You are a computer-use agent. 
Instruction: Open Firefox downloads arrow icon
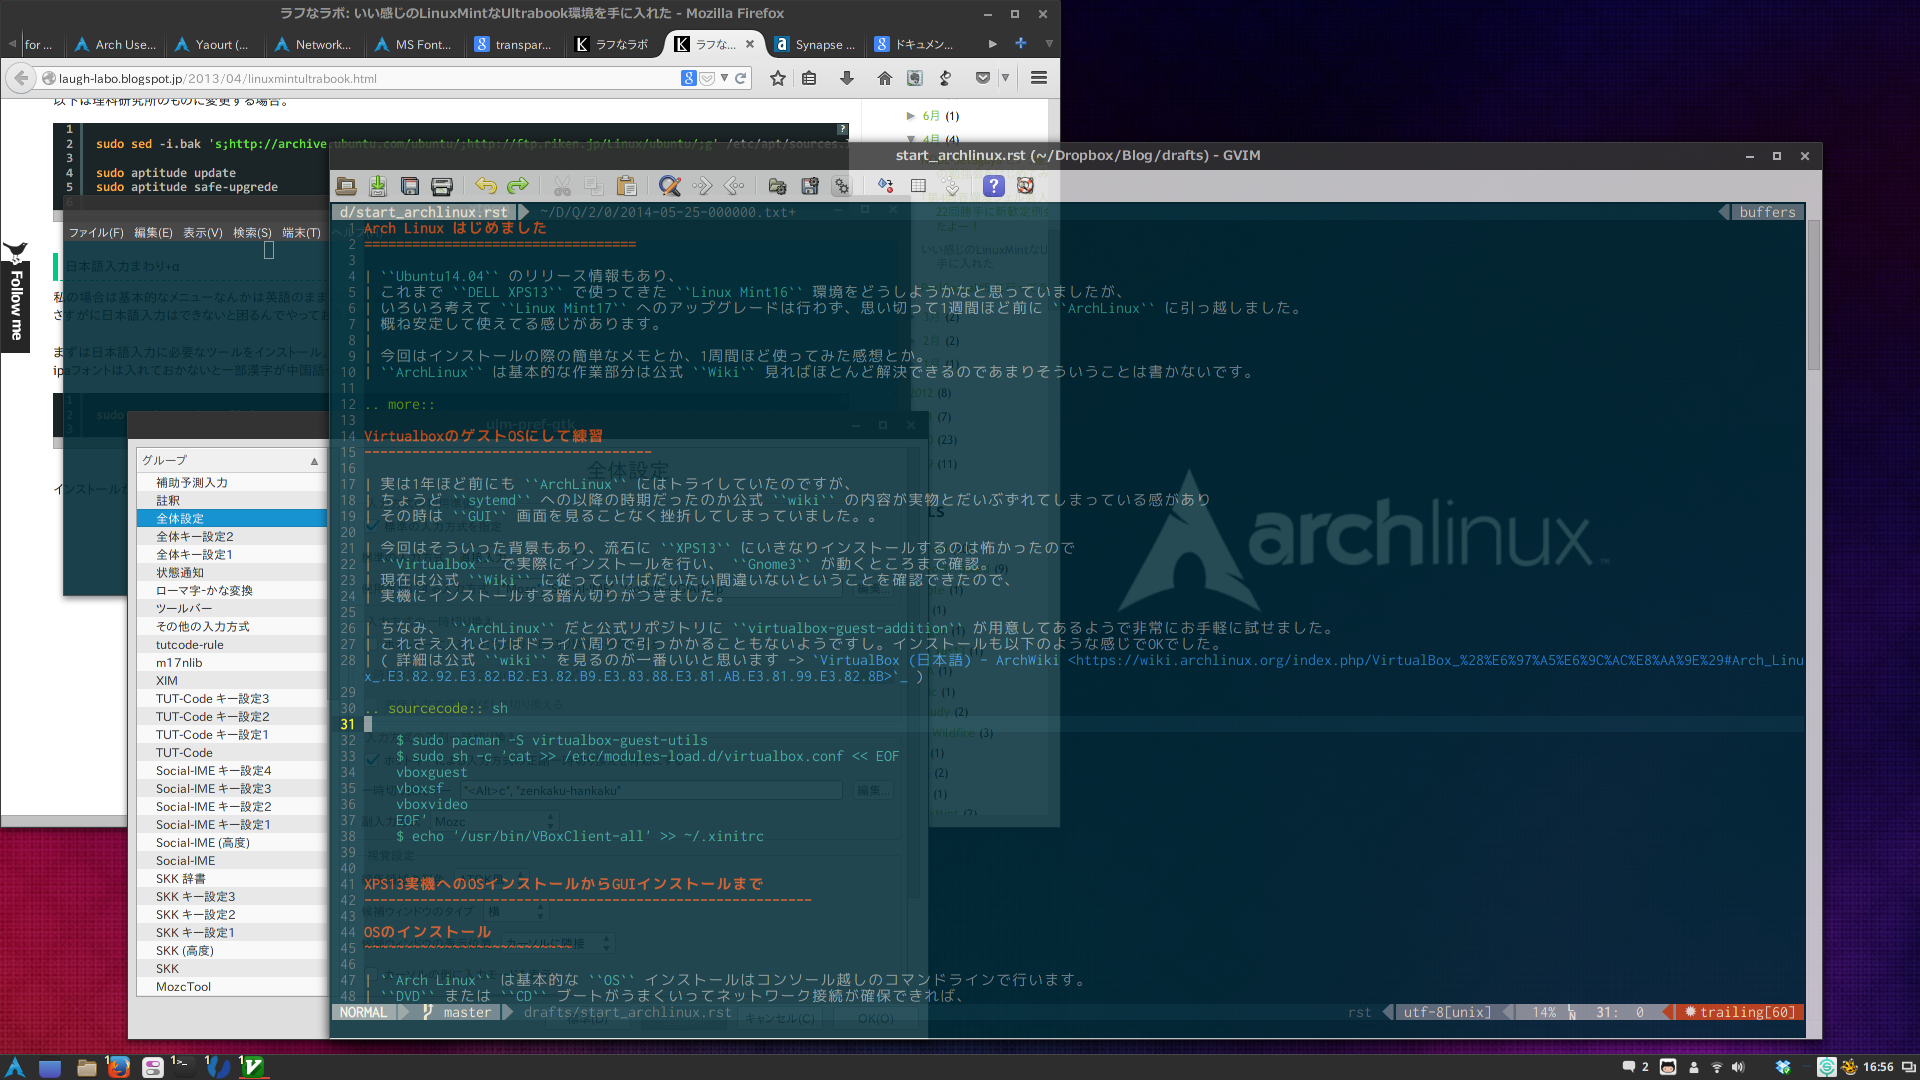pyautogui.click(x=847, y=78)
